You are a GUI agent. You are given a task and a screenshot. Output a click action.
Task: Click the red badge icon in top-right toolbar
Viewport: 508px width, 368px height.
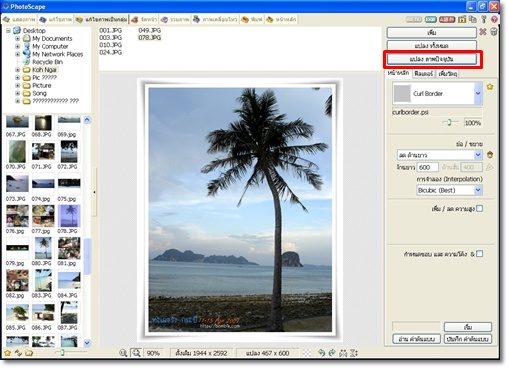[447, 20]
